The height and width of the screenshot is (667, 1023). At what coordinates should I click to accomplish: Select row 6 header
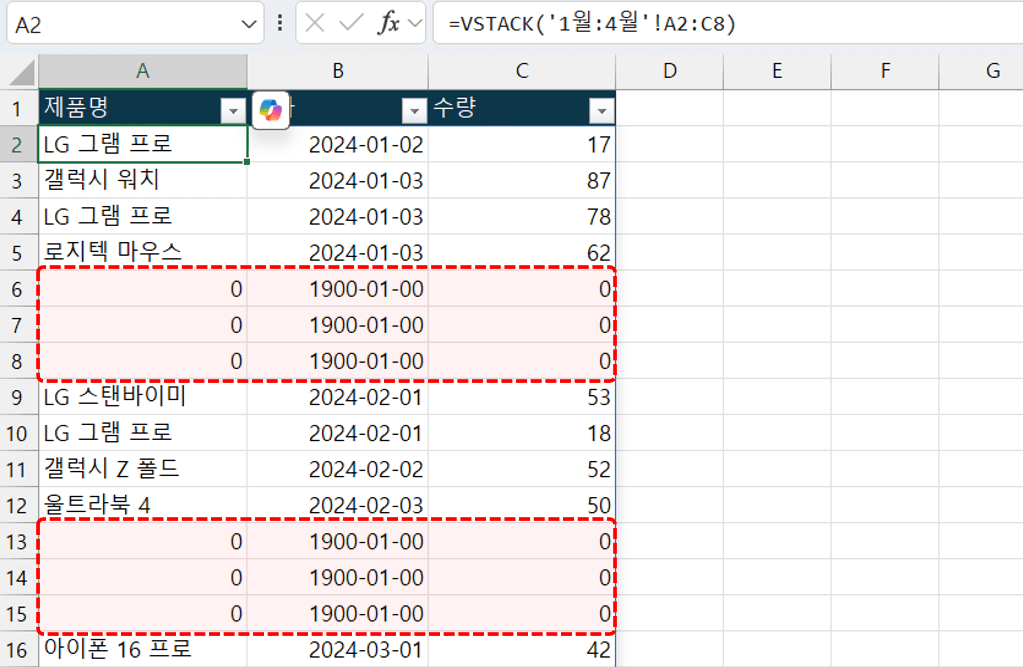pos(17,289)
